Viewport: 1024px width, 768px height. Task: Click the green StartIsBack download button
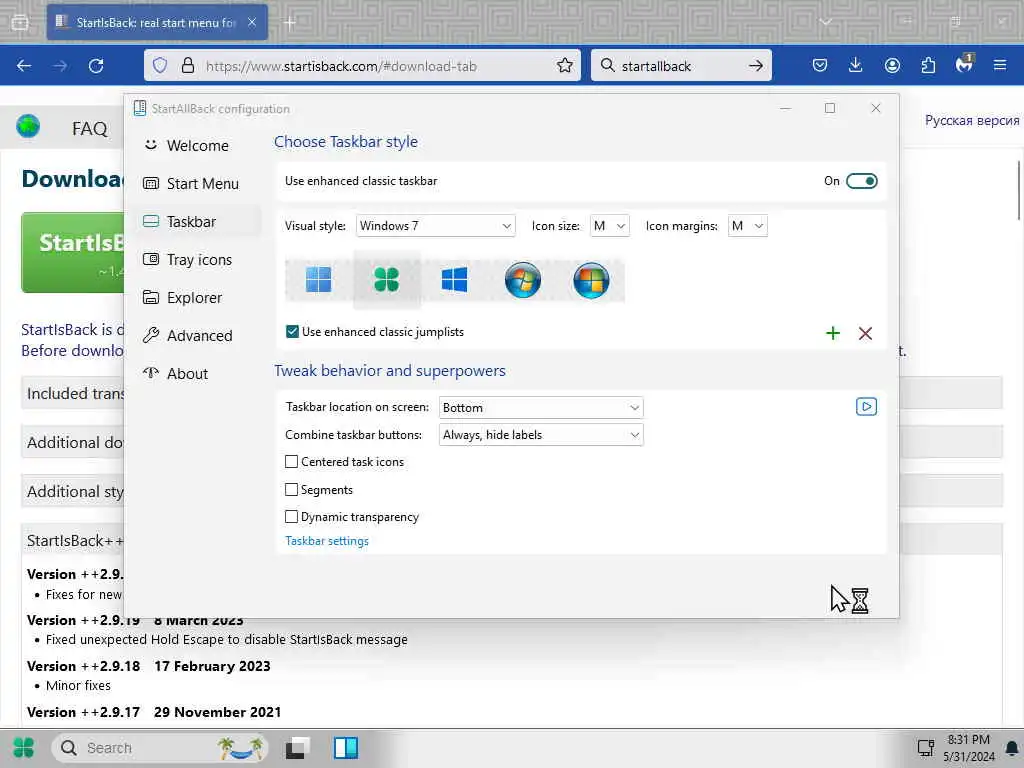(x=72, y=252)
